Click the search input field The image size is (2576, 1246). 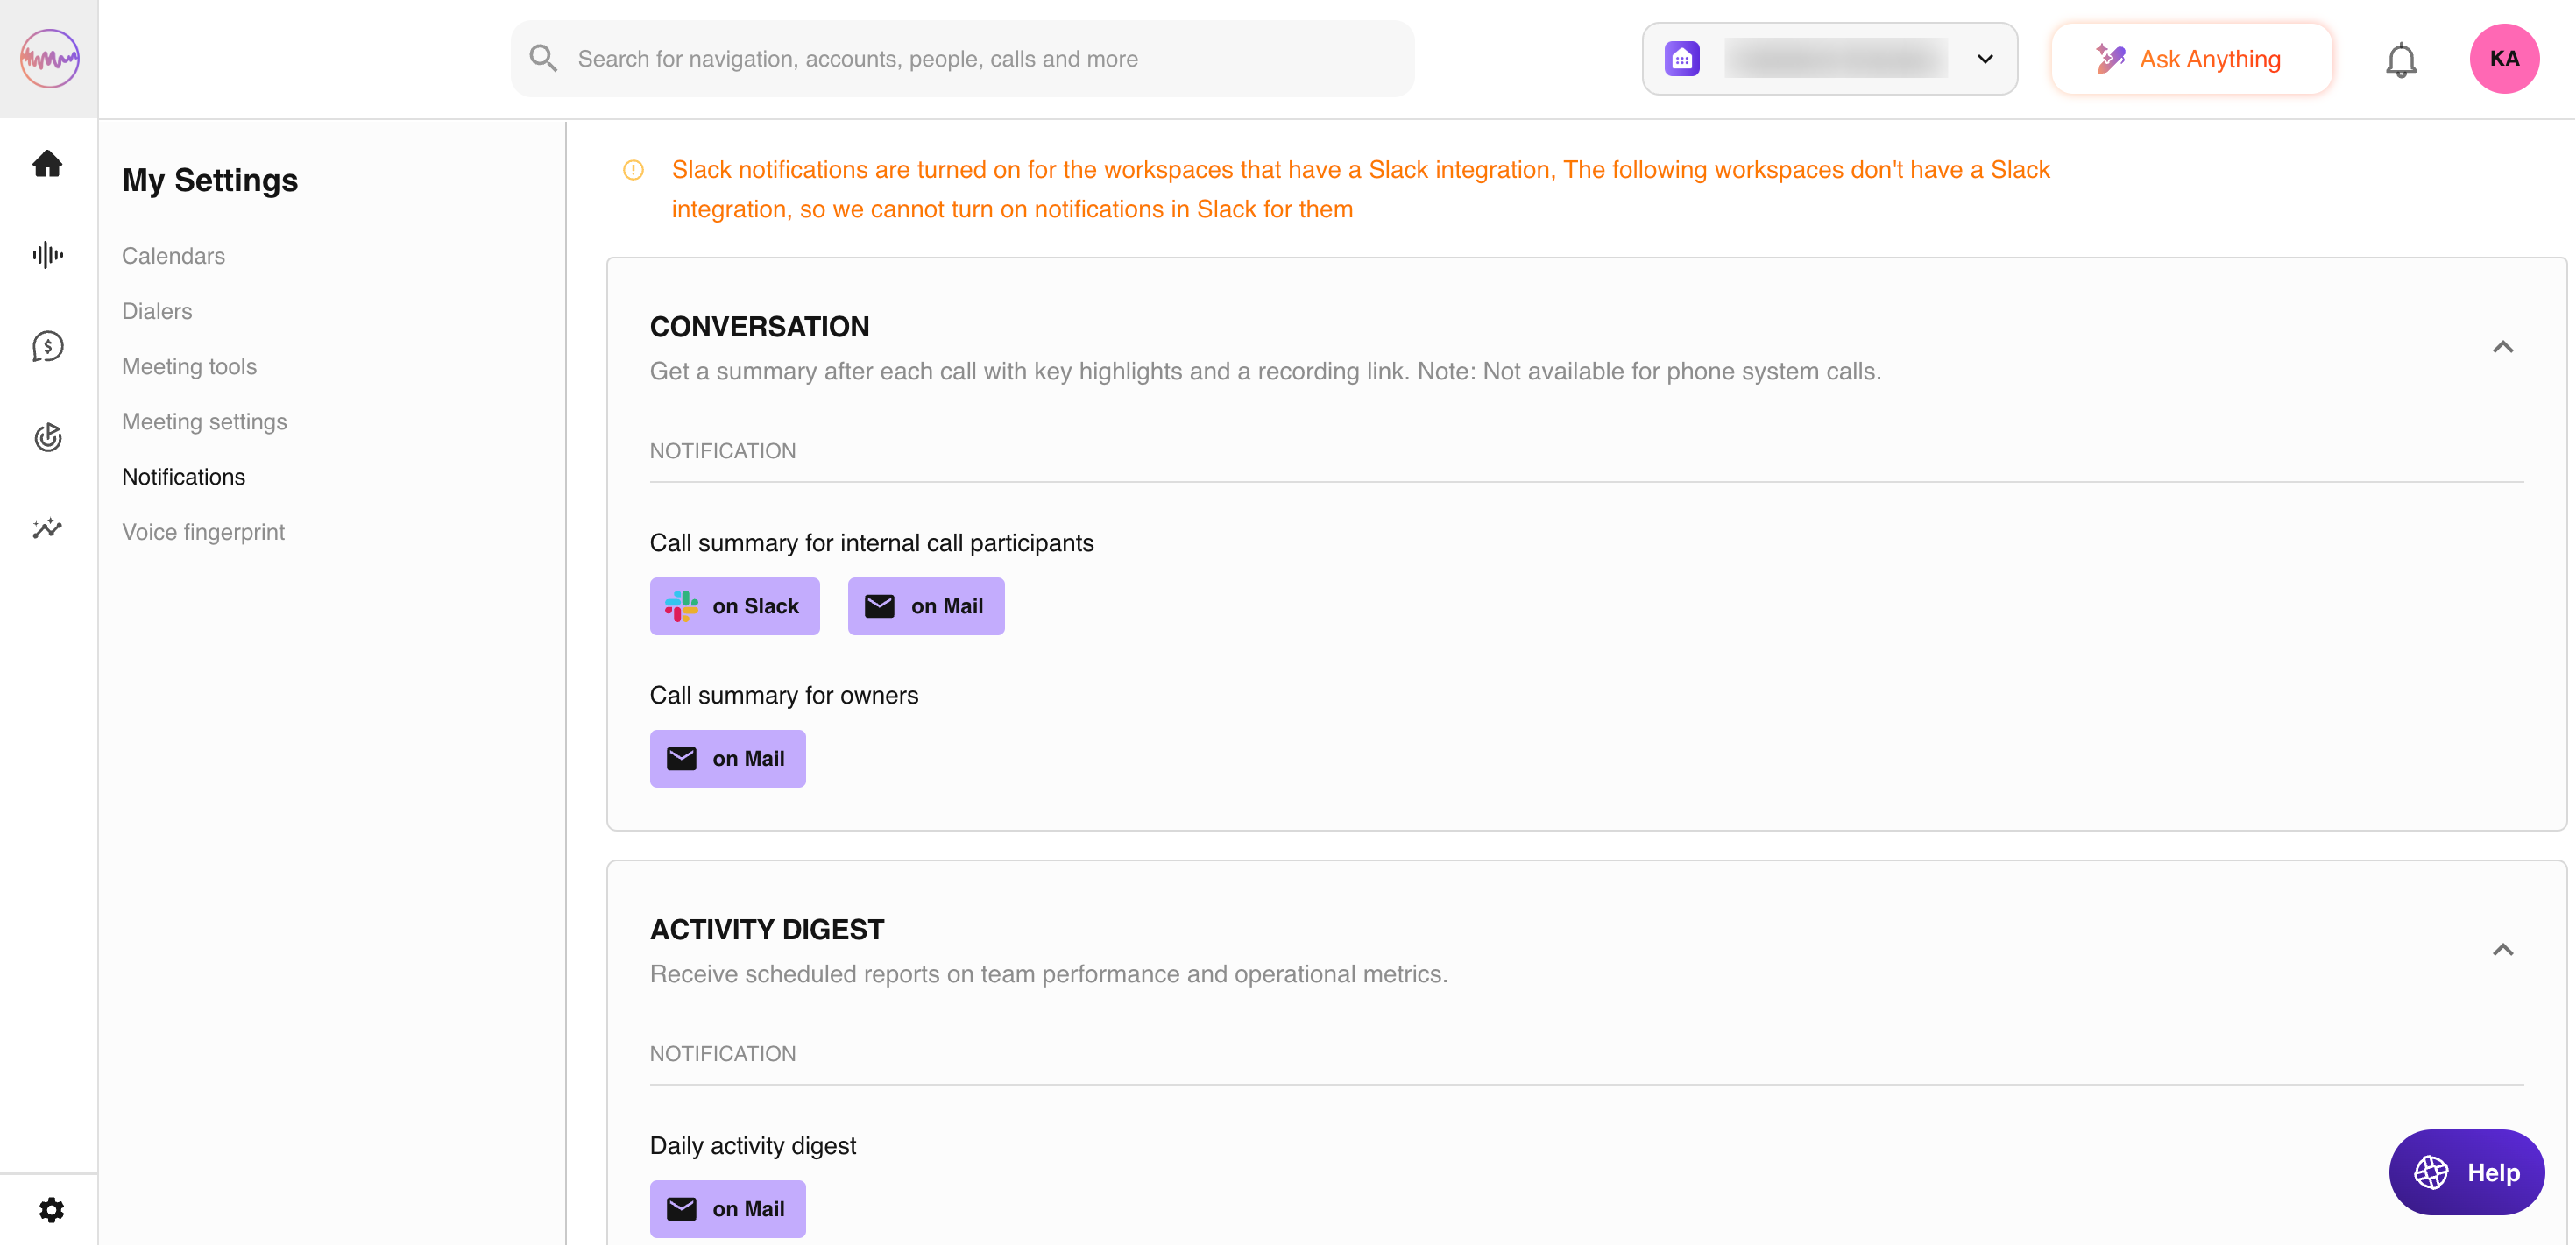pyautogui.click(x=962, y=59)
